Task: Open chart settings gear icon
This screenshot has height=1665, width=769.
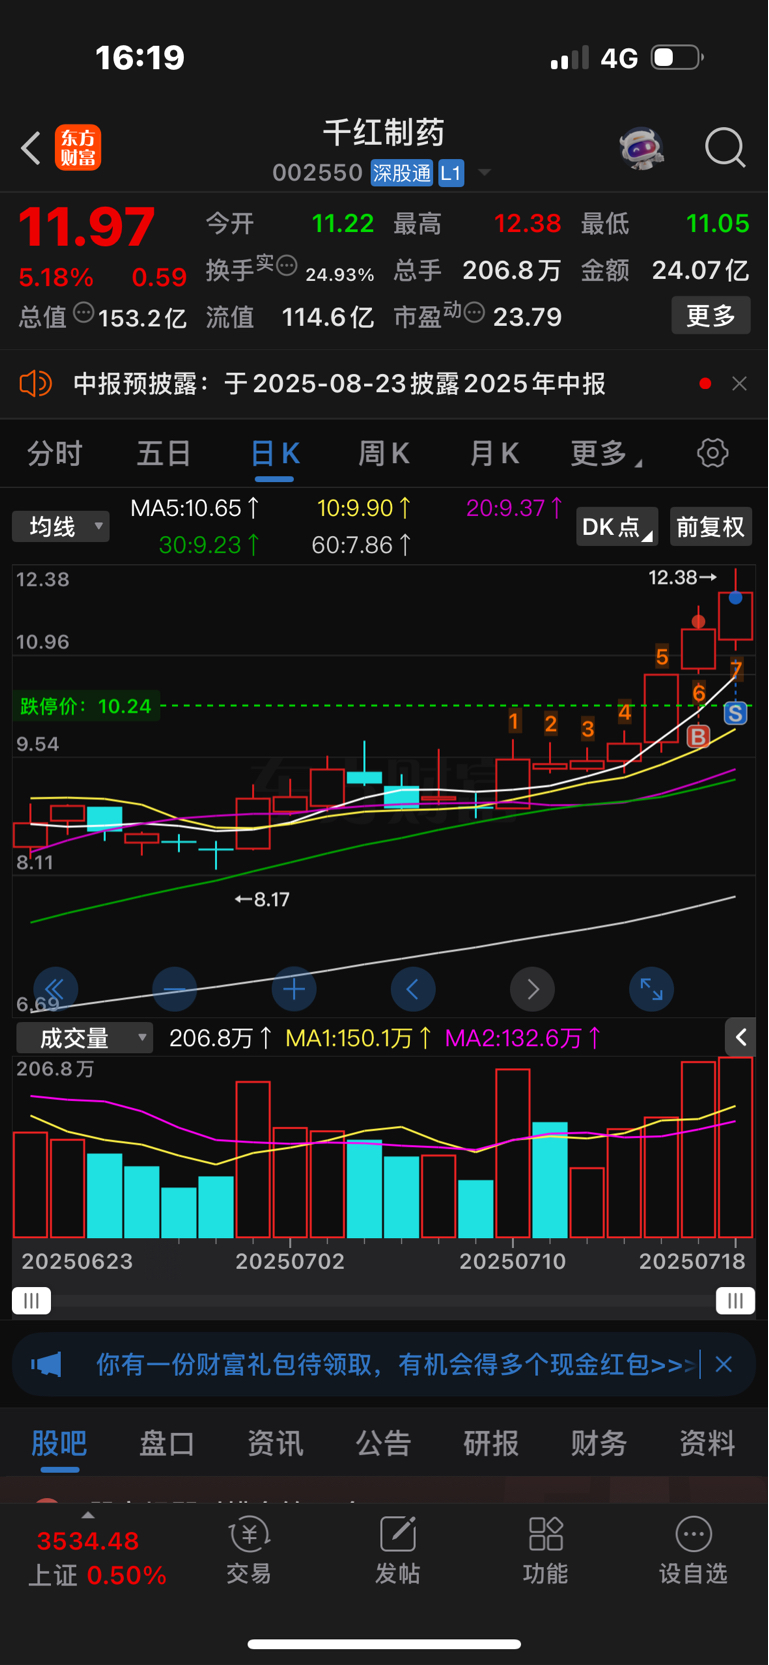Action: [713, 453]
